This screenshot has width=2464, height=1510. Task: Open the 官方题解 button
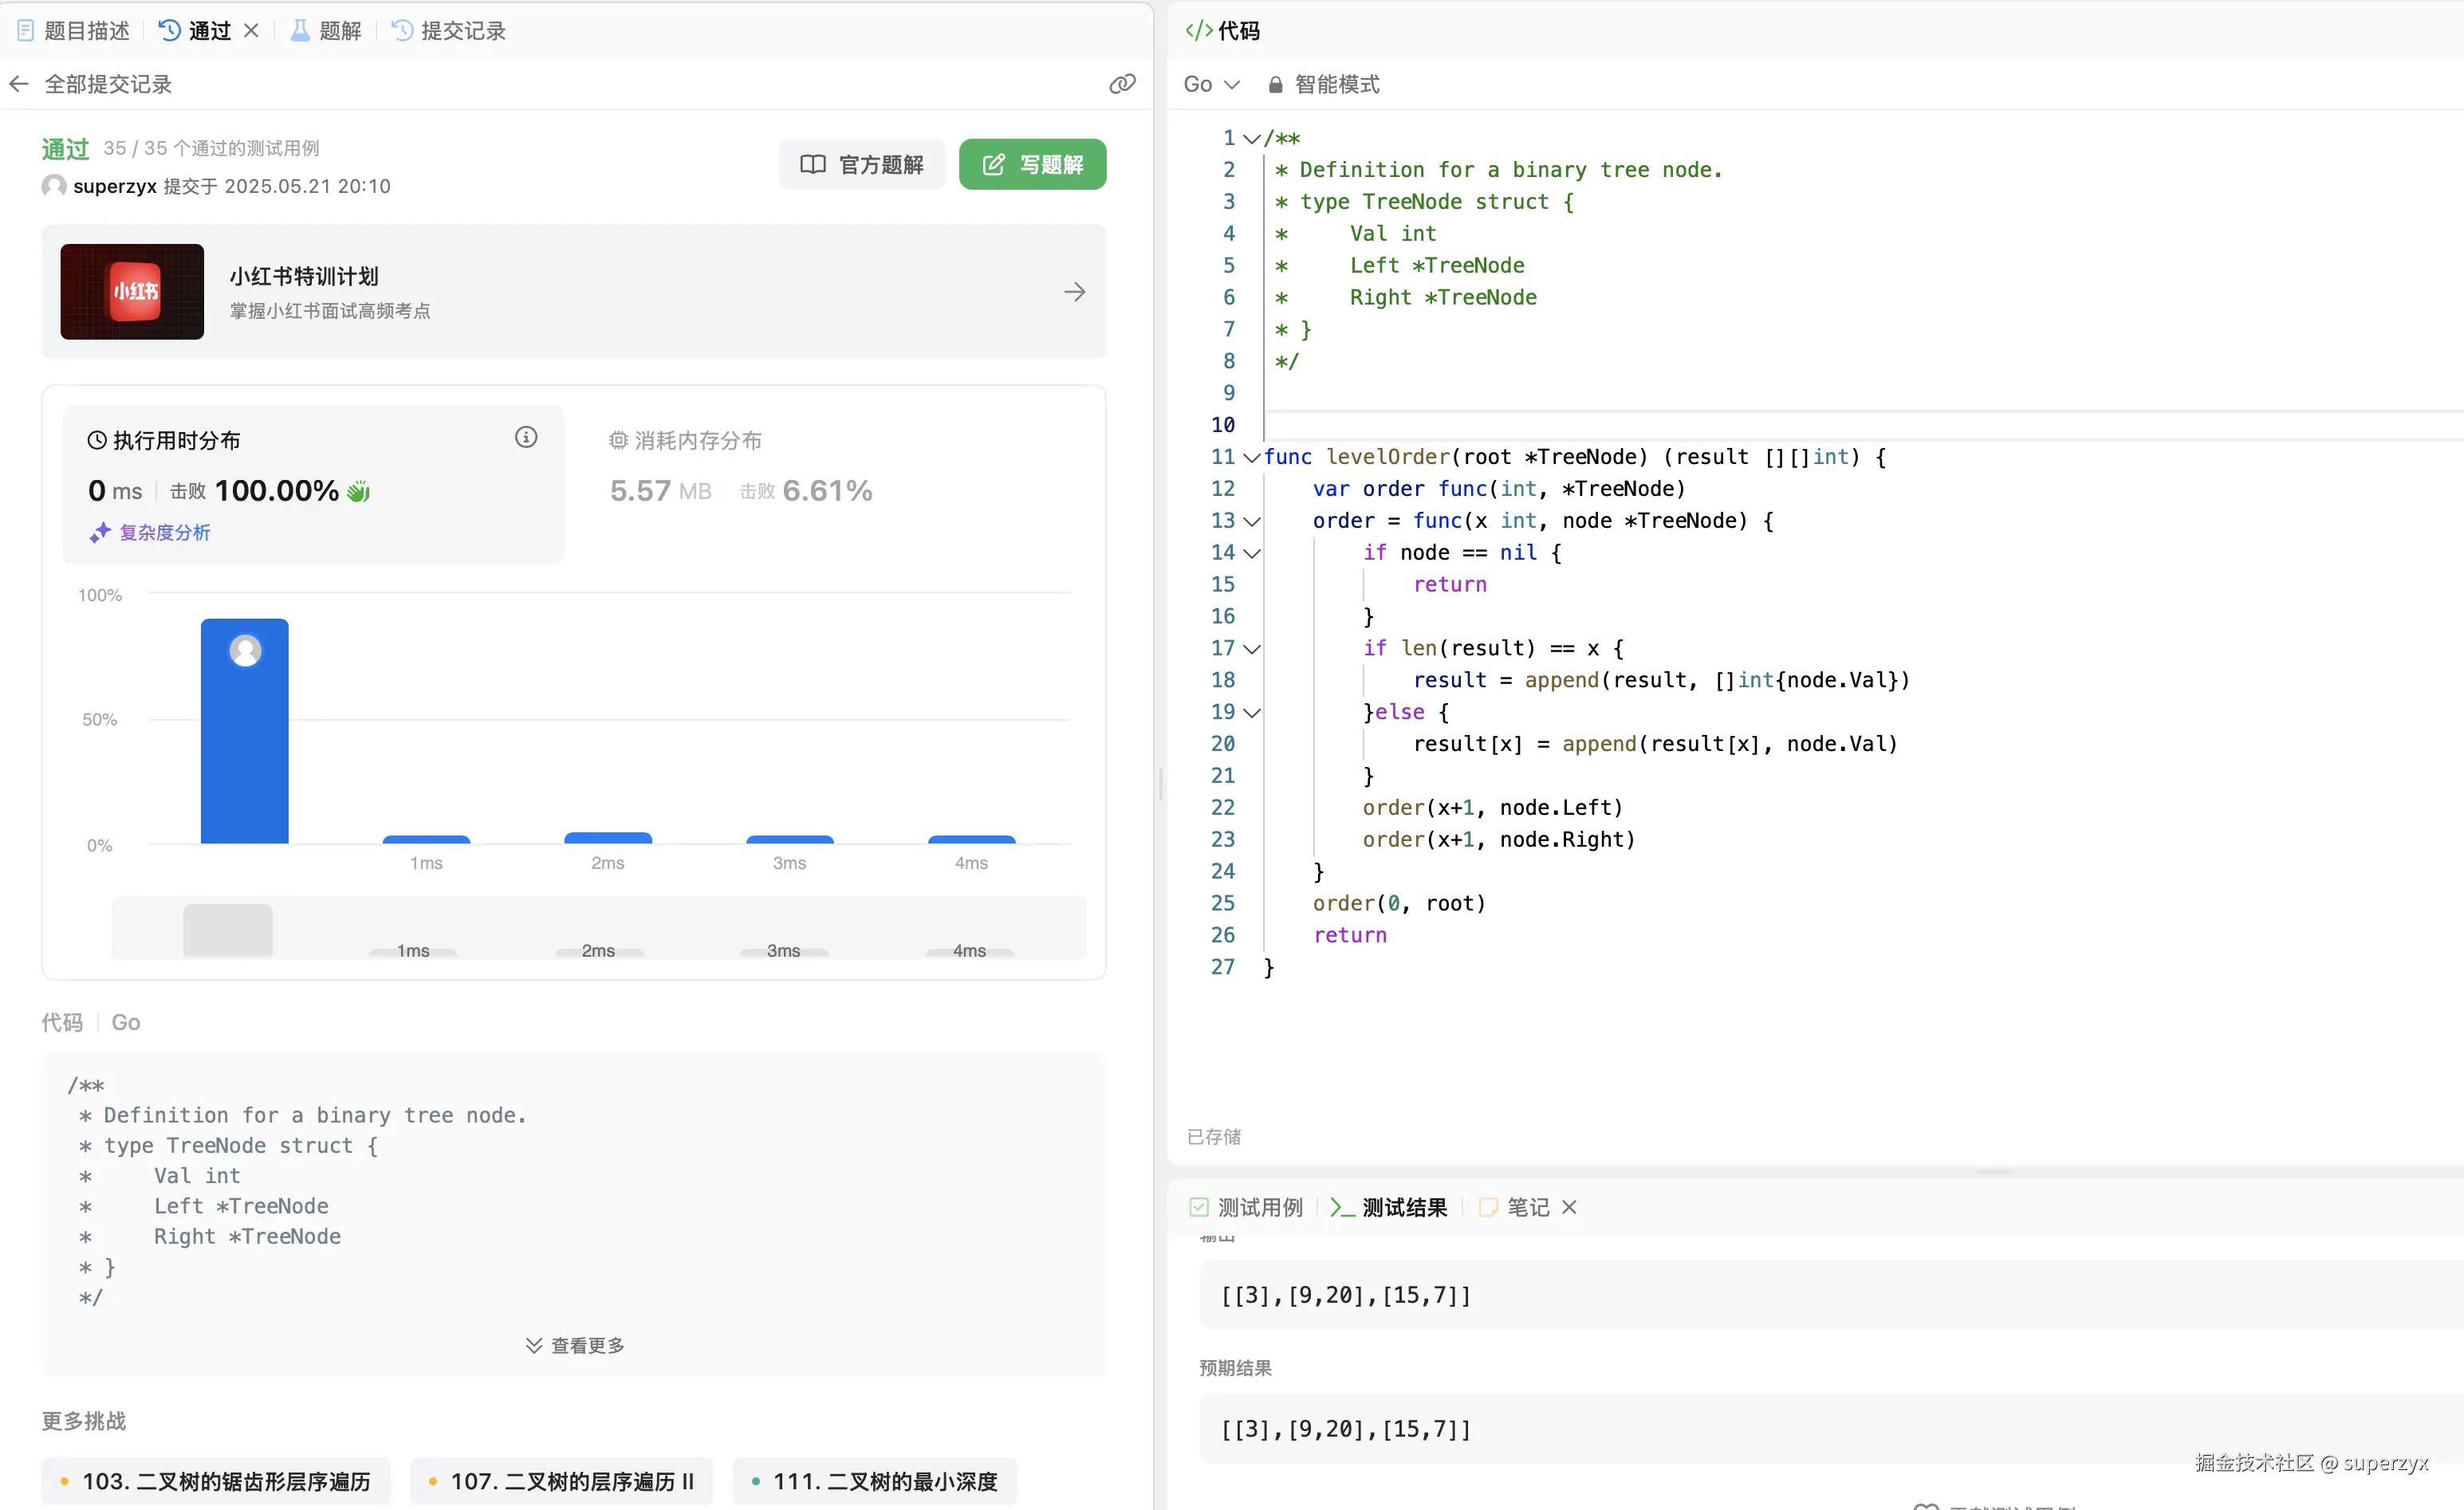coord(862,164)
